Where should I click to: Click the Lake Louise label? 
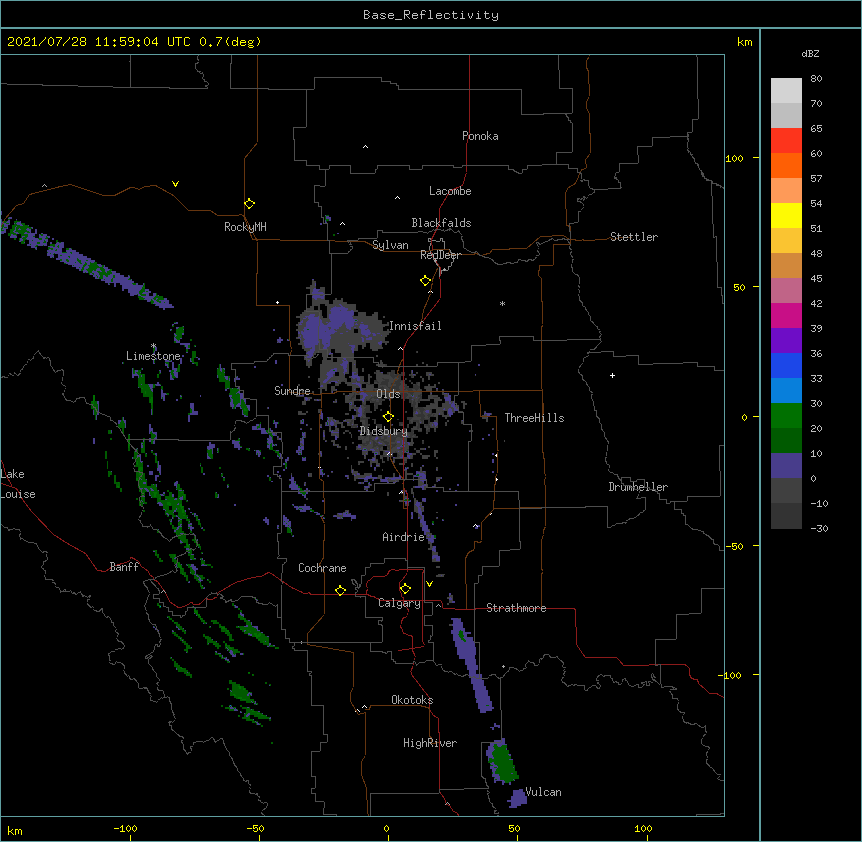[x=18, y=484]
